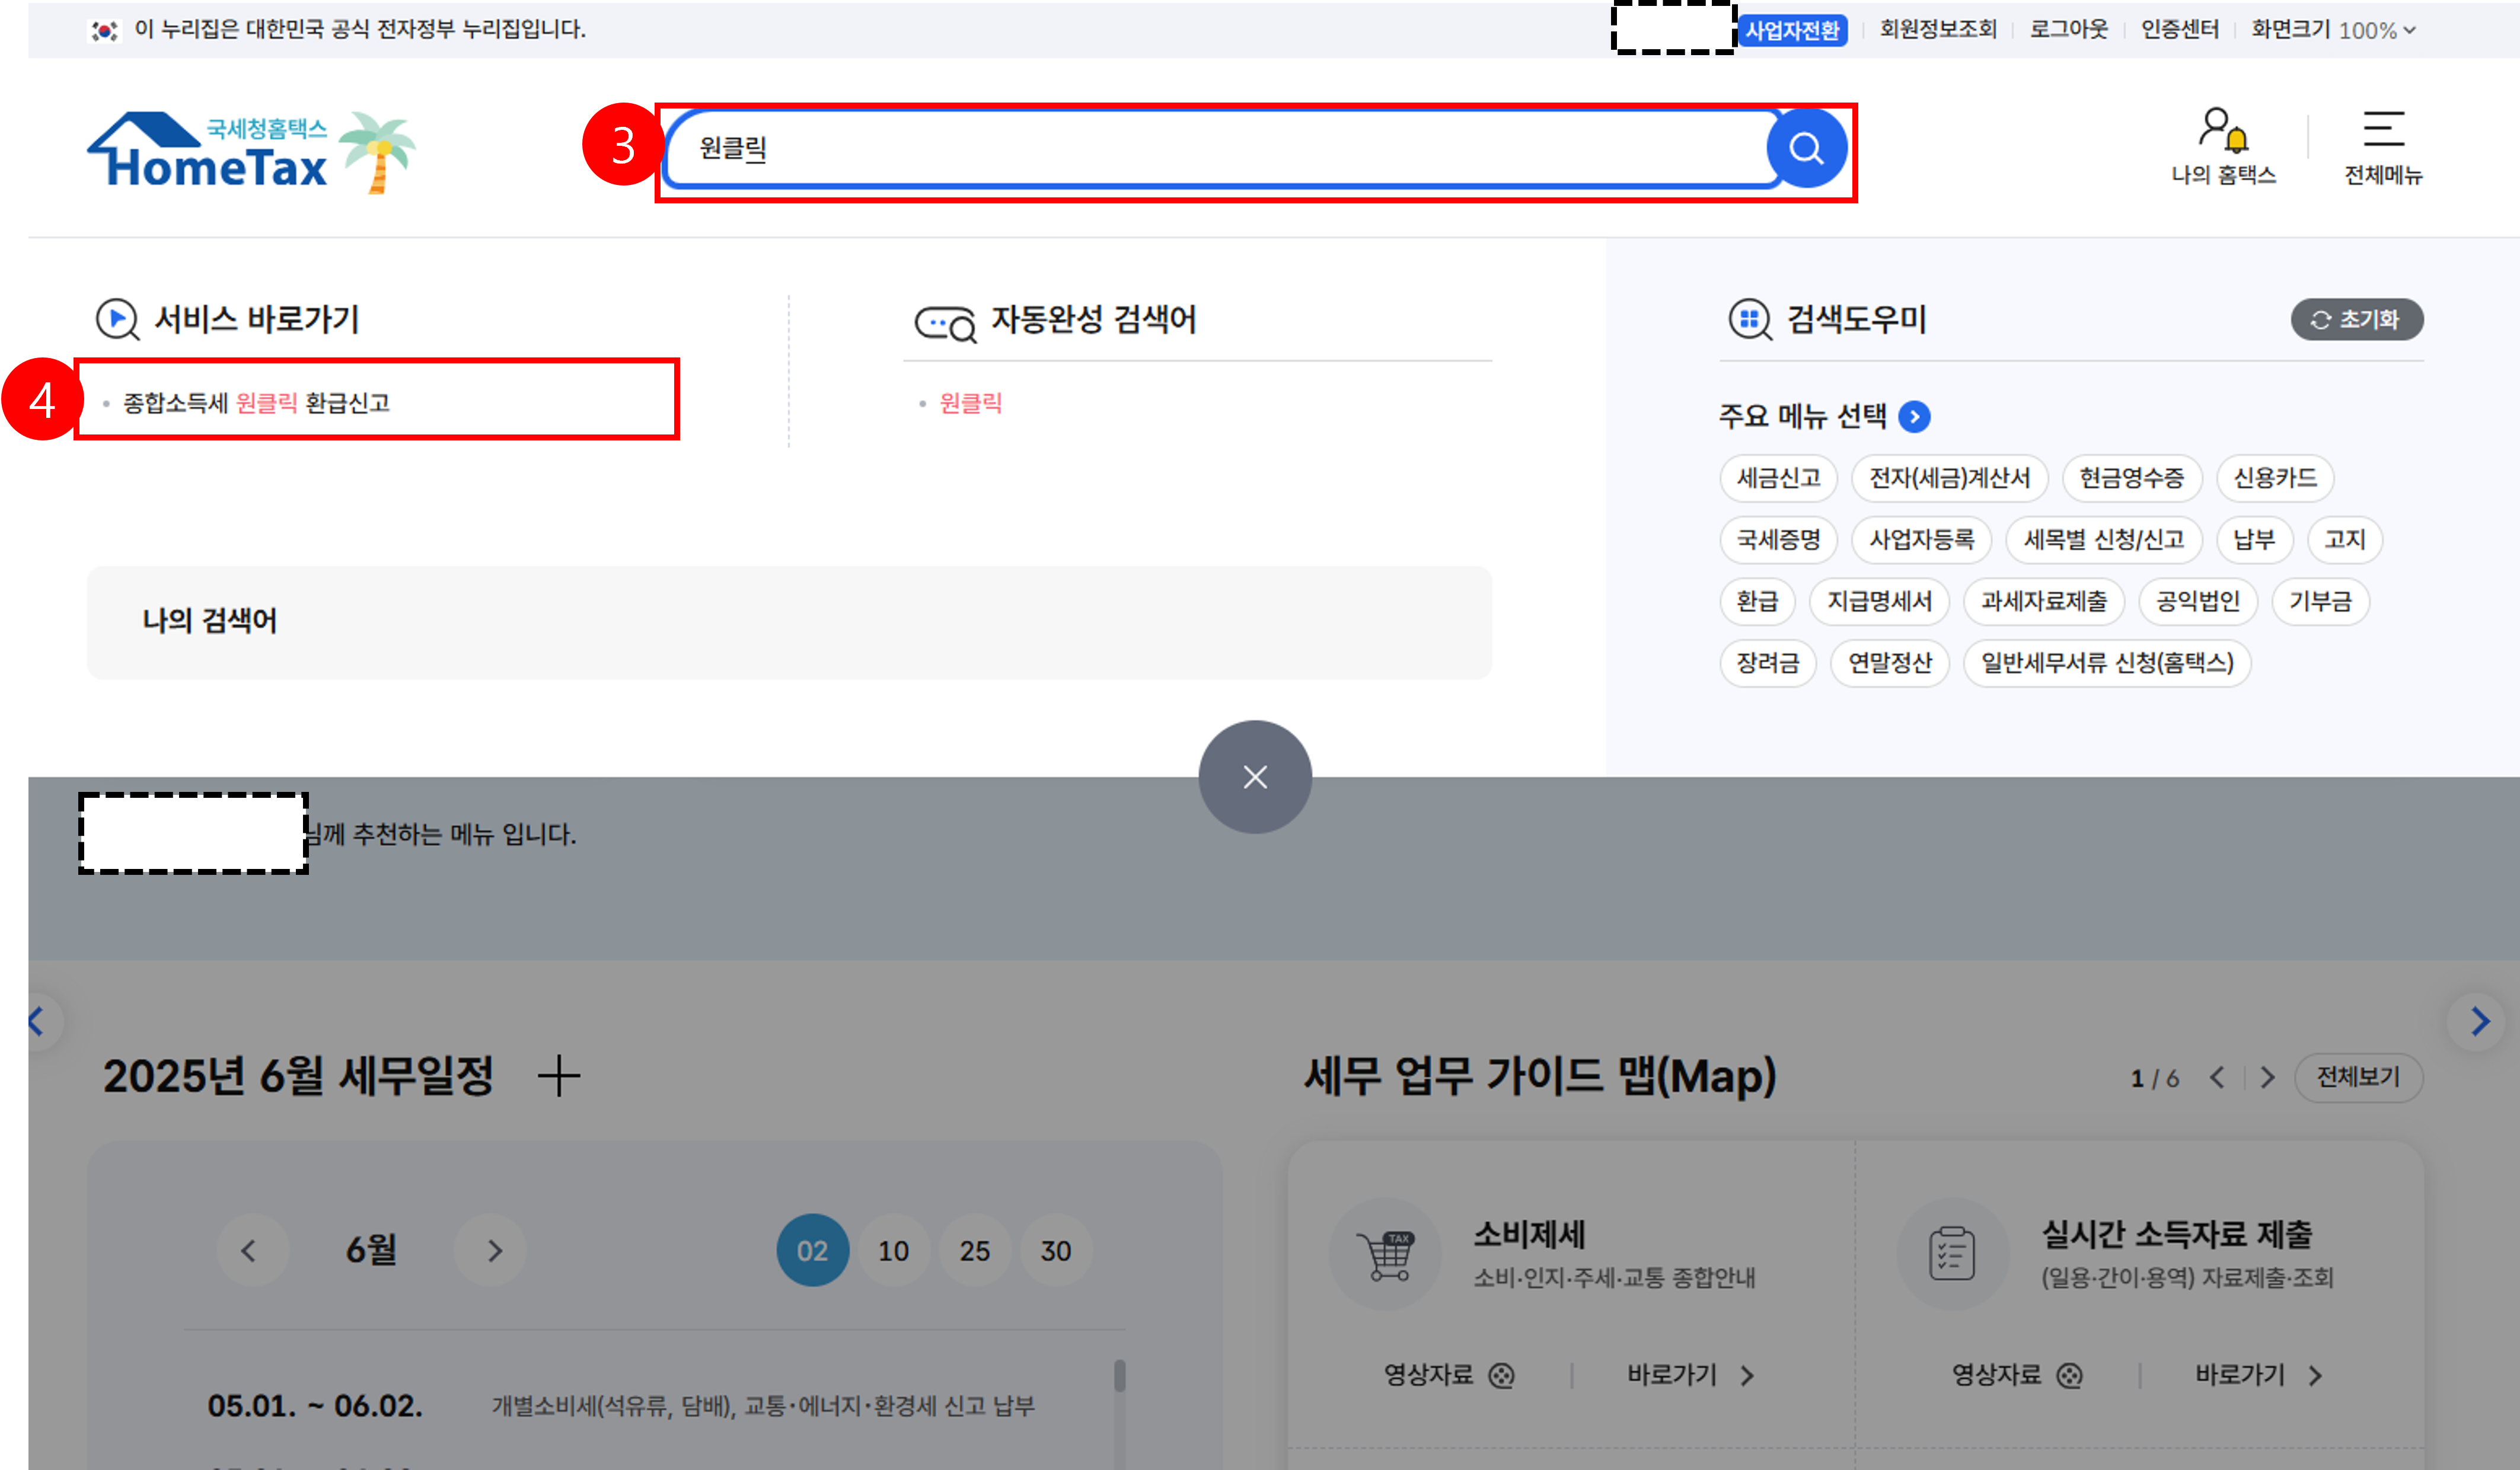Click the blue arrow next to 주요 메뉴 선택
The height and width of the screenshot is (1470, 2520).
(x=1914, y=416)
